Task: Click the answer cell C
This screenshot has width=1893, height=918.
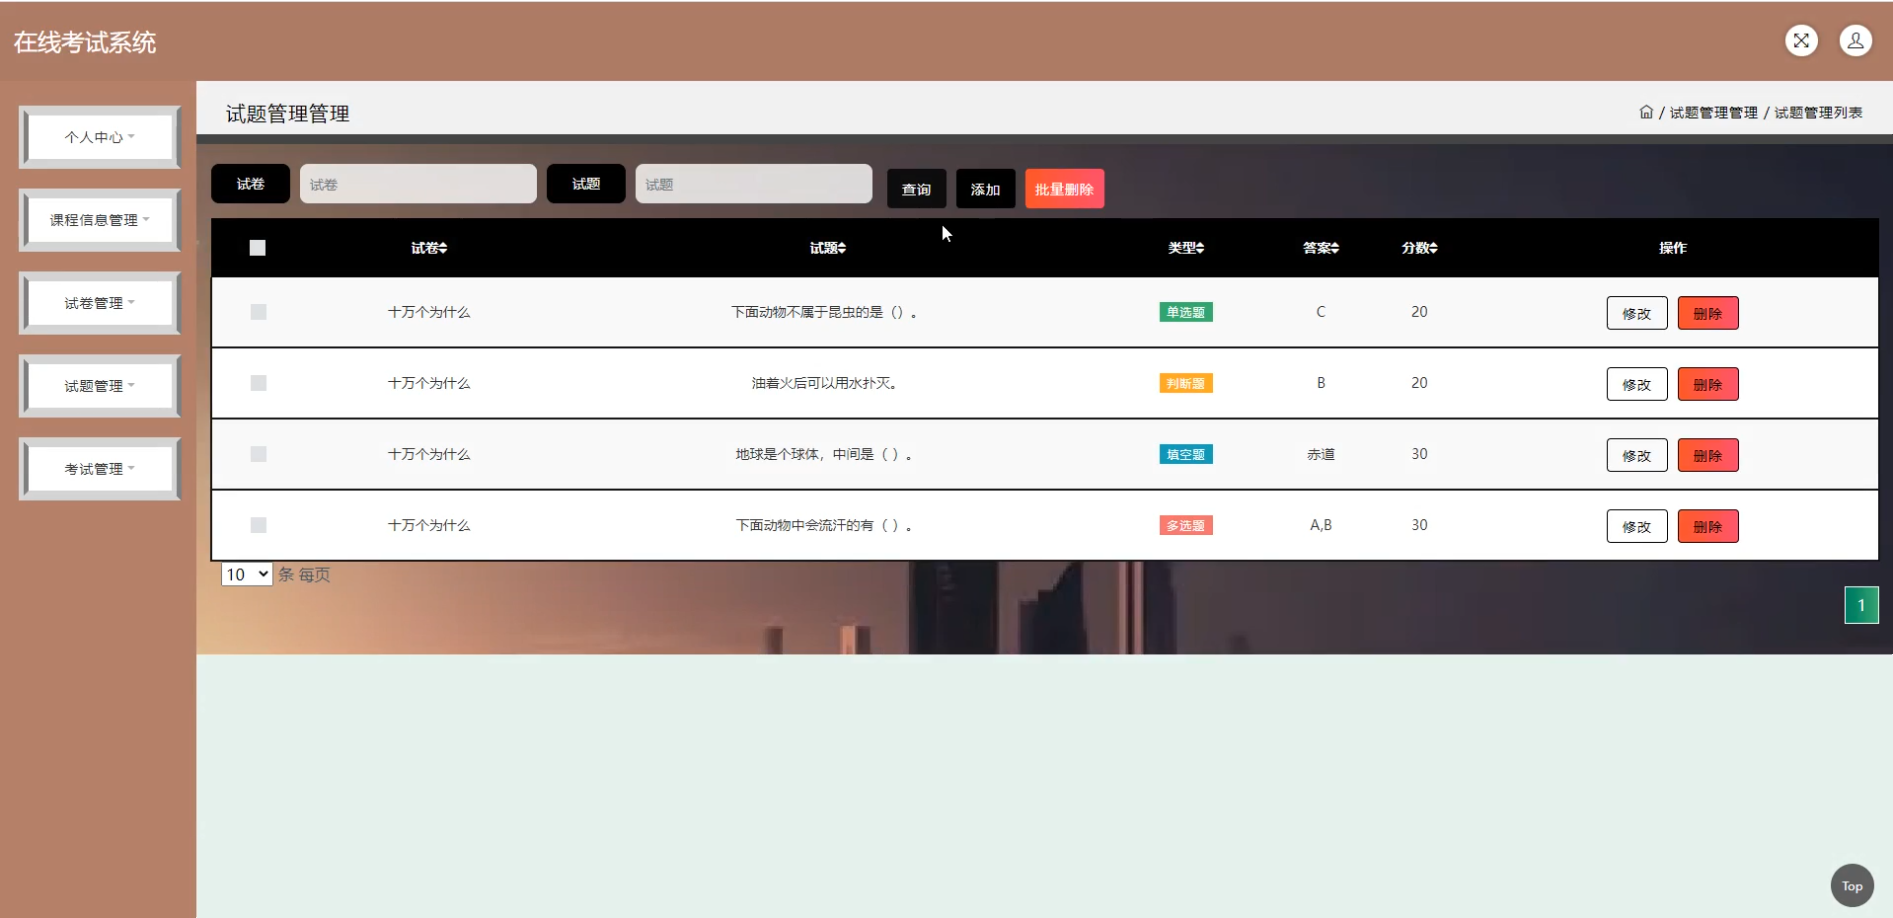Action: click(x=1321, y=312)
